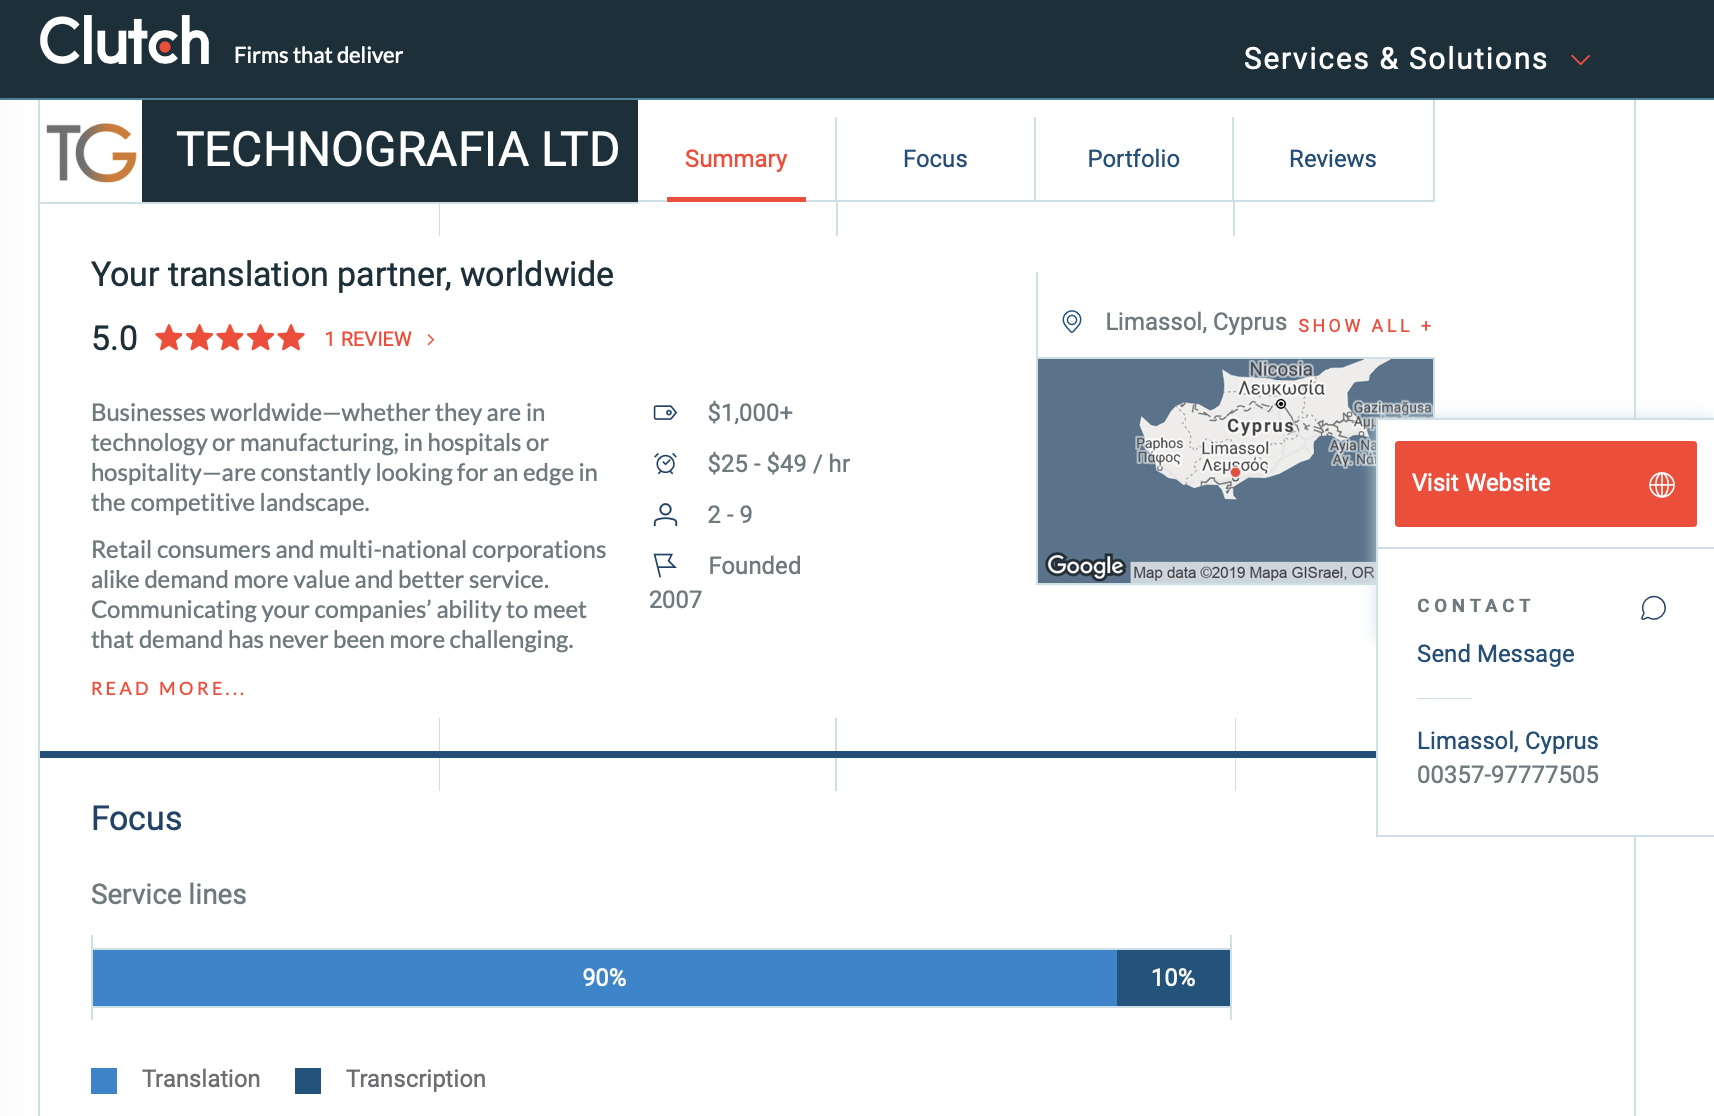Expand description via READ MORE
The image size is (1714, 1116).
coord(168,689)
